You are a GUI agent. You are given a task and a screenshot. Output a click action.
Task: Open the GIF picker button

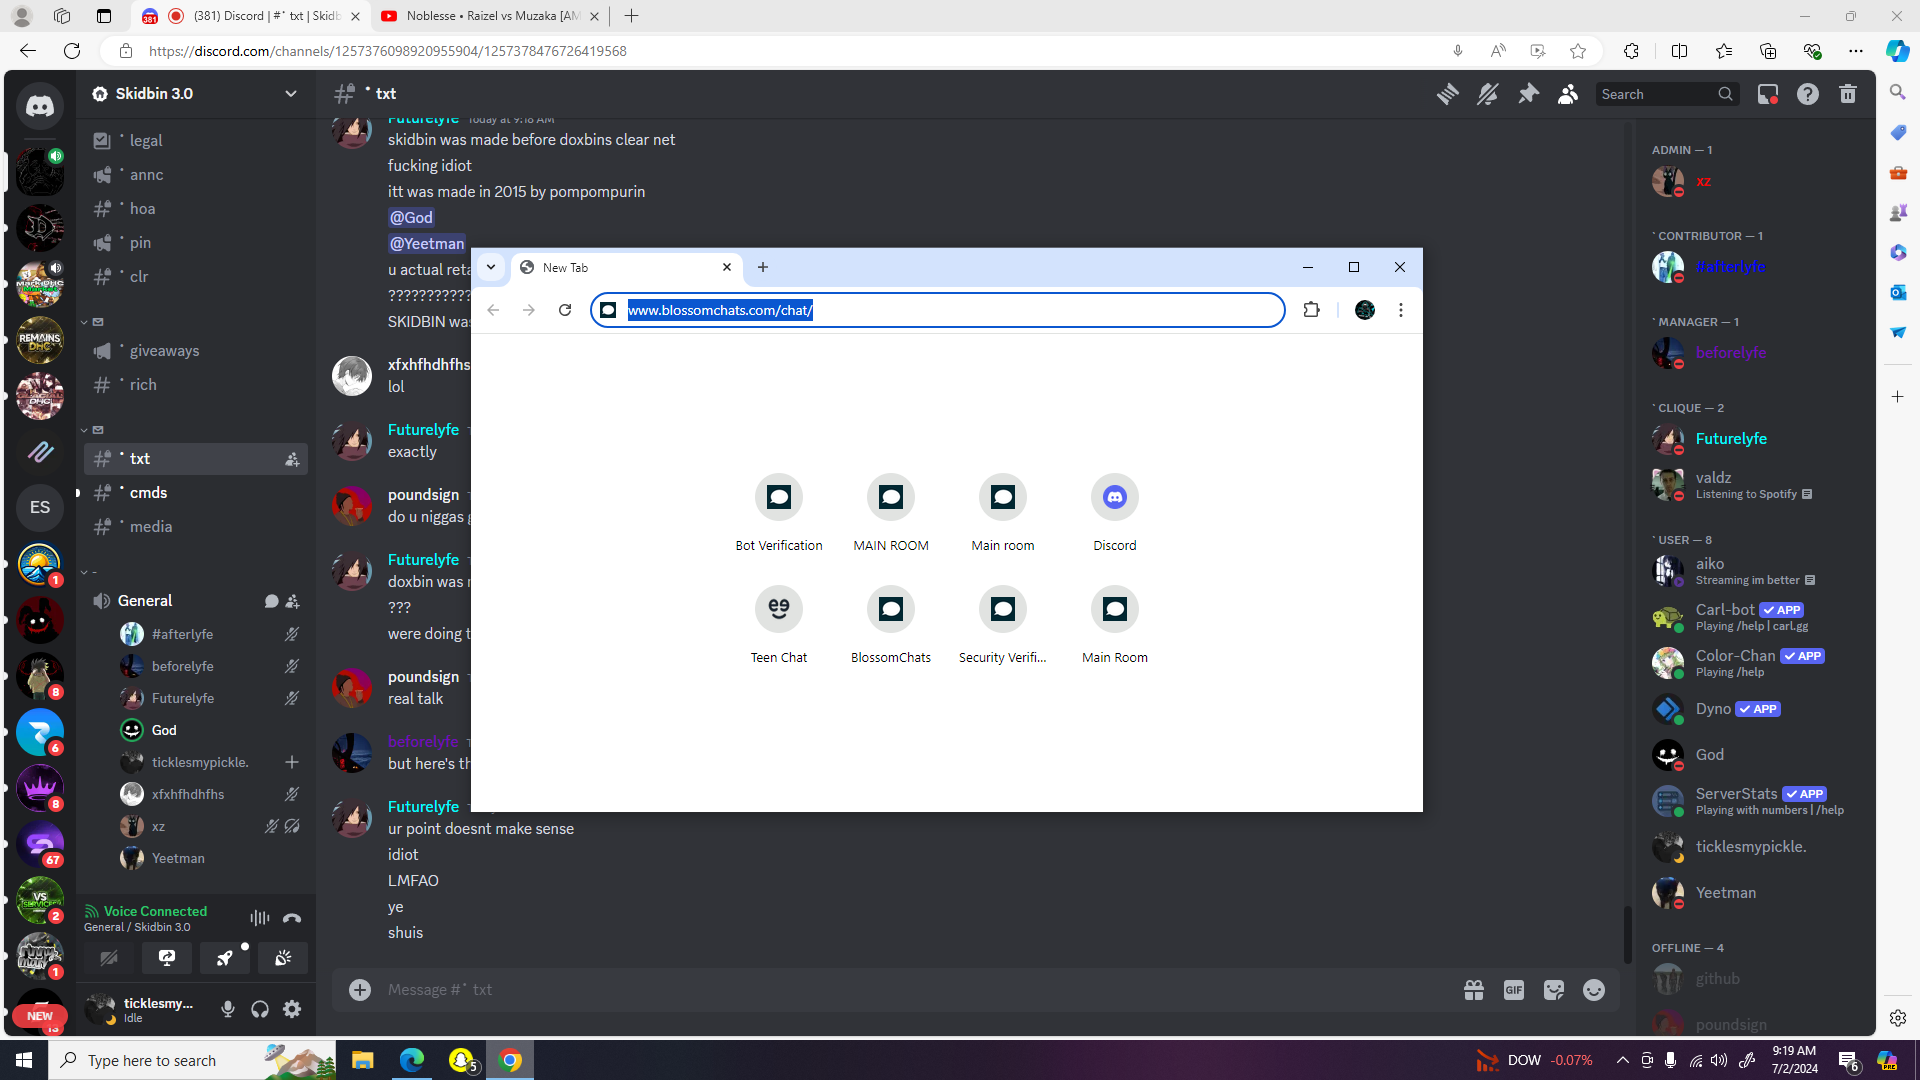[x=1514, y=990]
